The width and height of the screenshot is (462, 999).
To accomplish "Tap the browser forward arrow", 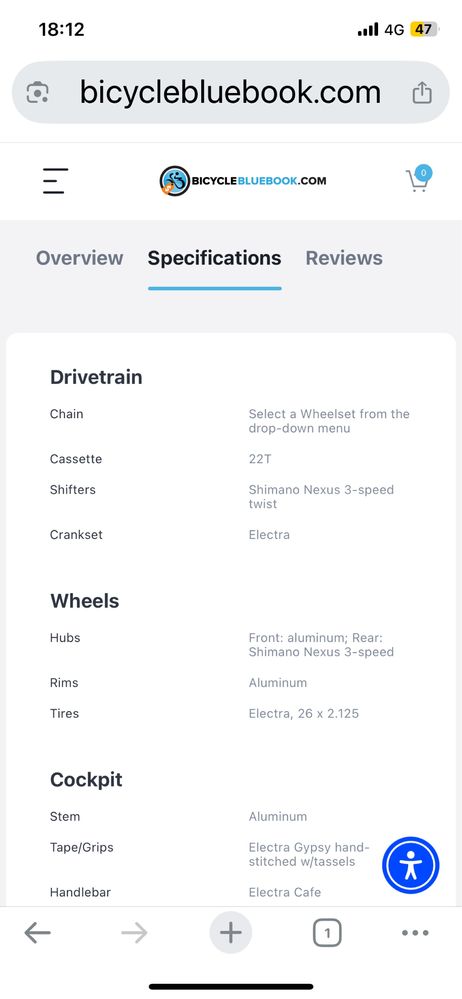I will pos(134,933).
